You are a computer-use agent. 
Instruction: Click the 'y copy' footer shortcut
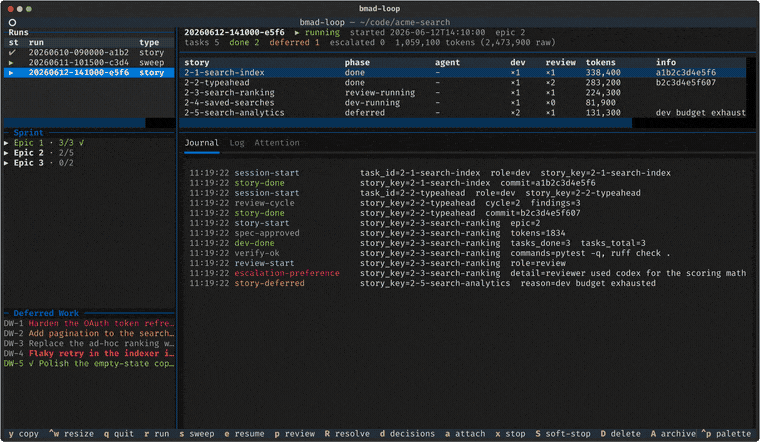tap(24, 434)
